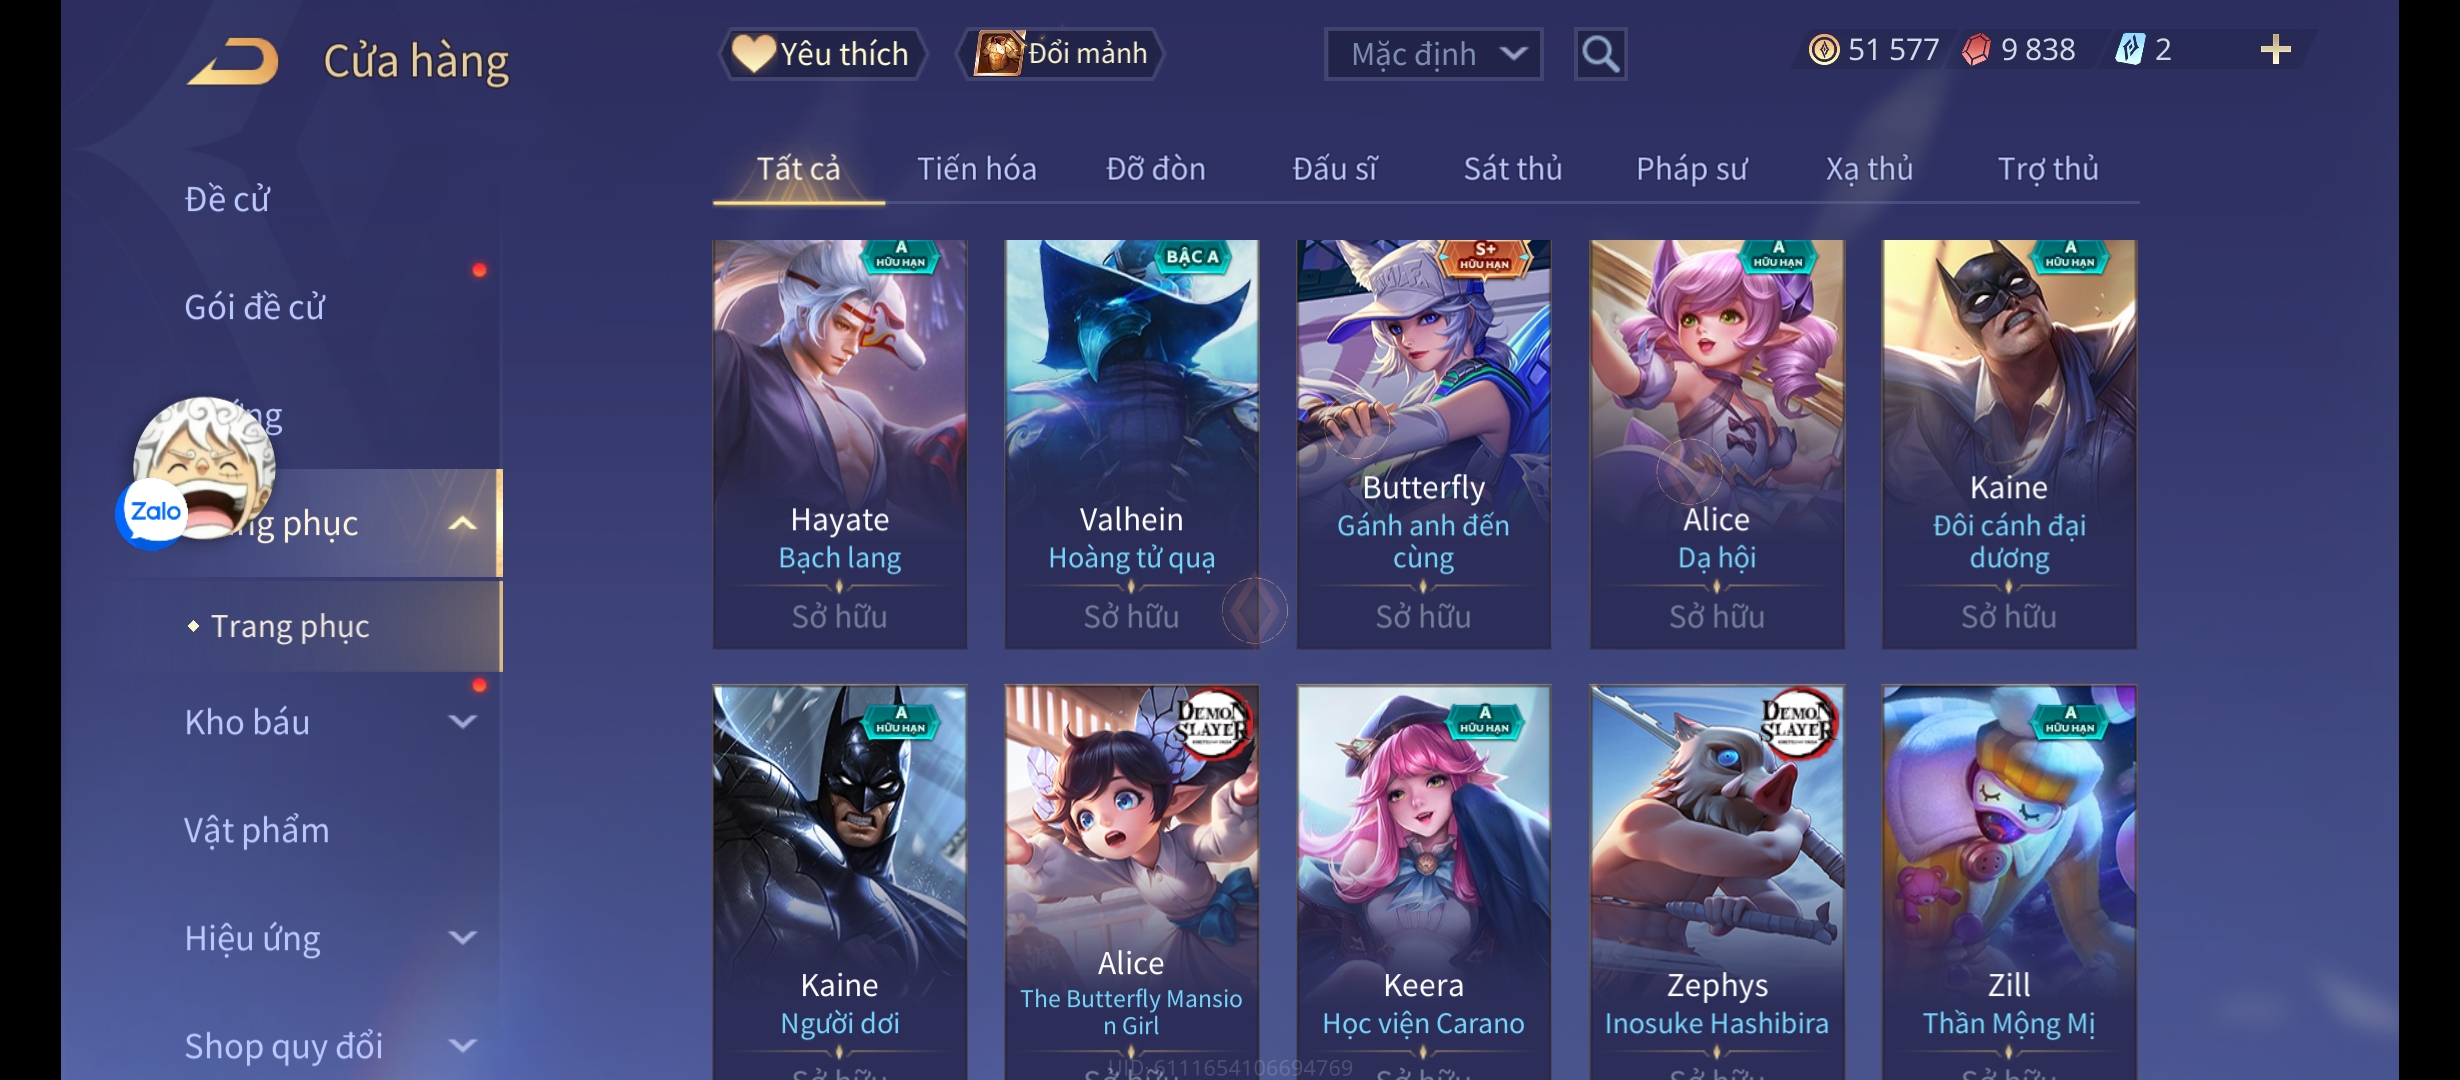Select Trang phục sub-item in sidebar
Image resolution: width=2460 pixels, height=1080 pixels.
[290, 626]
